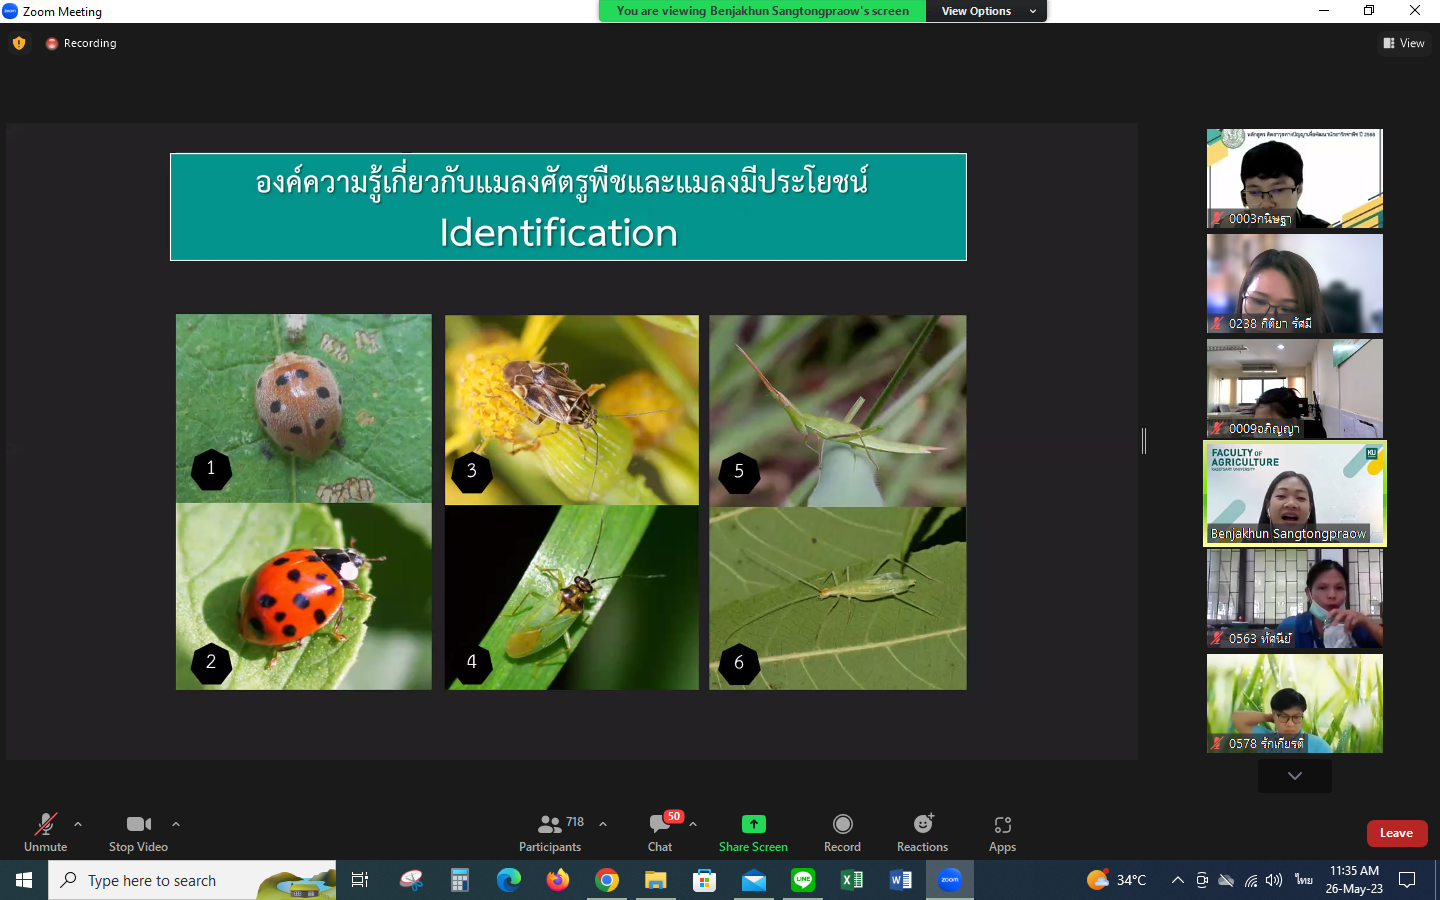
Task: Click the encryption shield icon
Action: 19,43
